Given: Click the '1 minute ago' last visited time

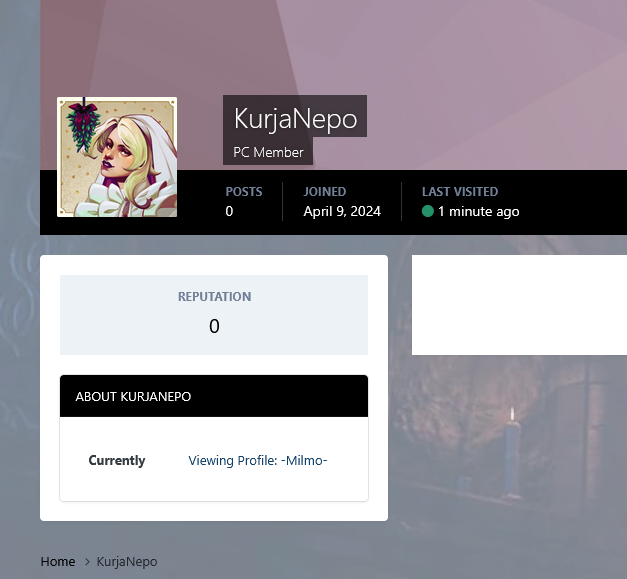Looking at the screenshot, I should 479,211.
